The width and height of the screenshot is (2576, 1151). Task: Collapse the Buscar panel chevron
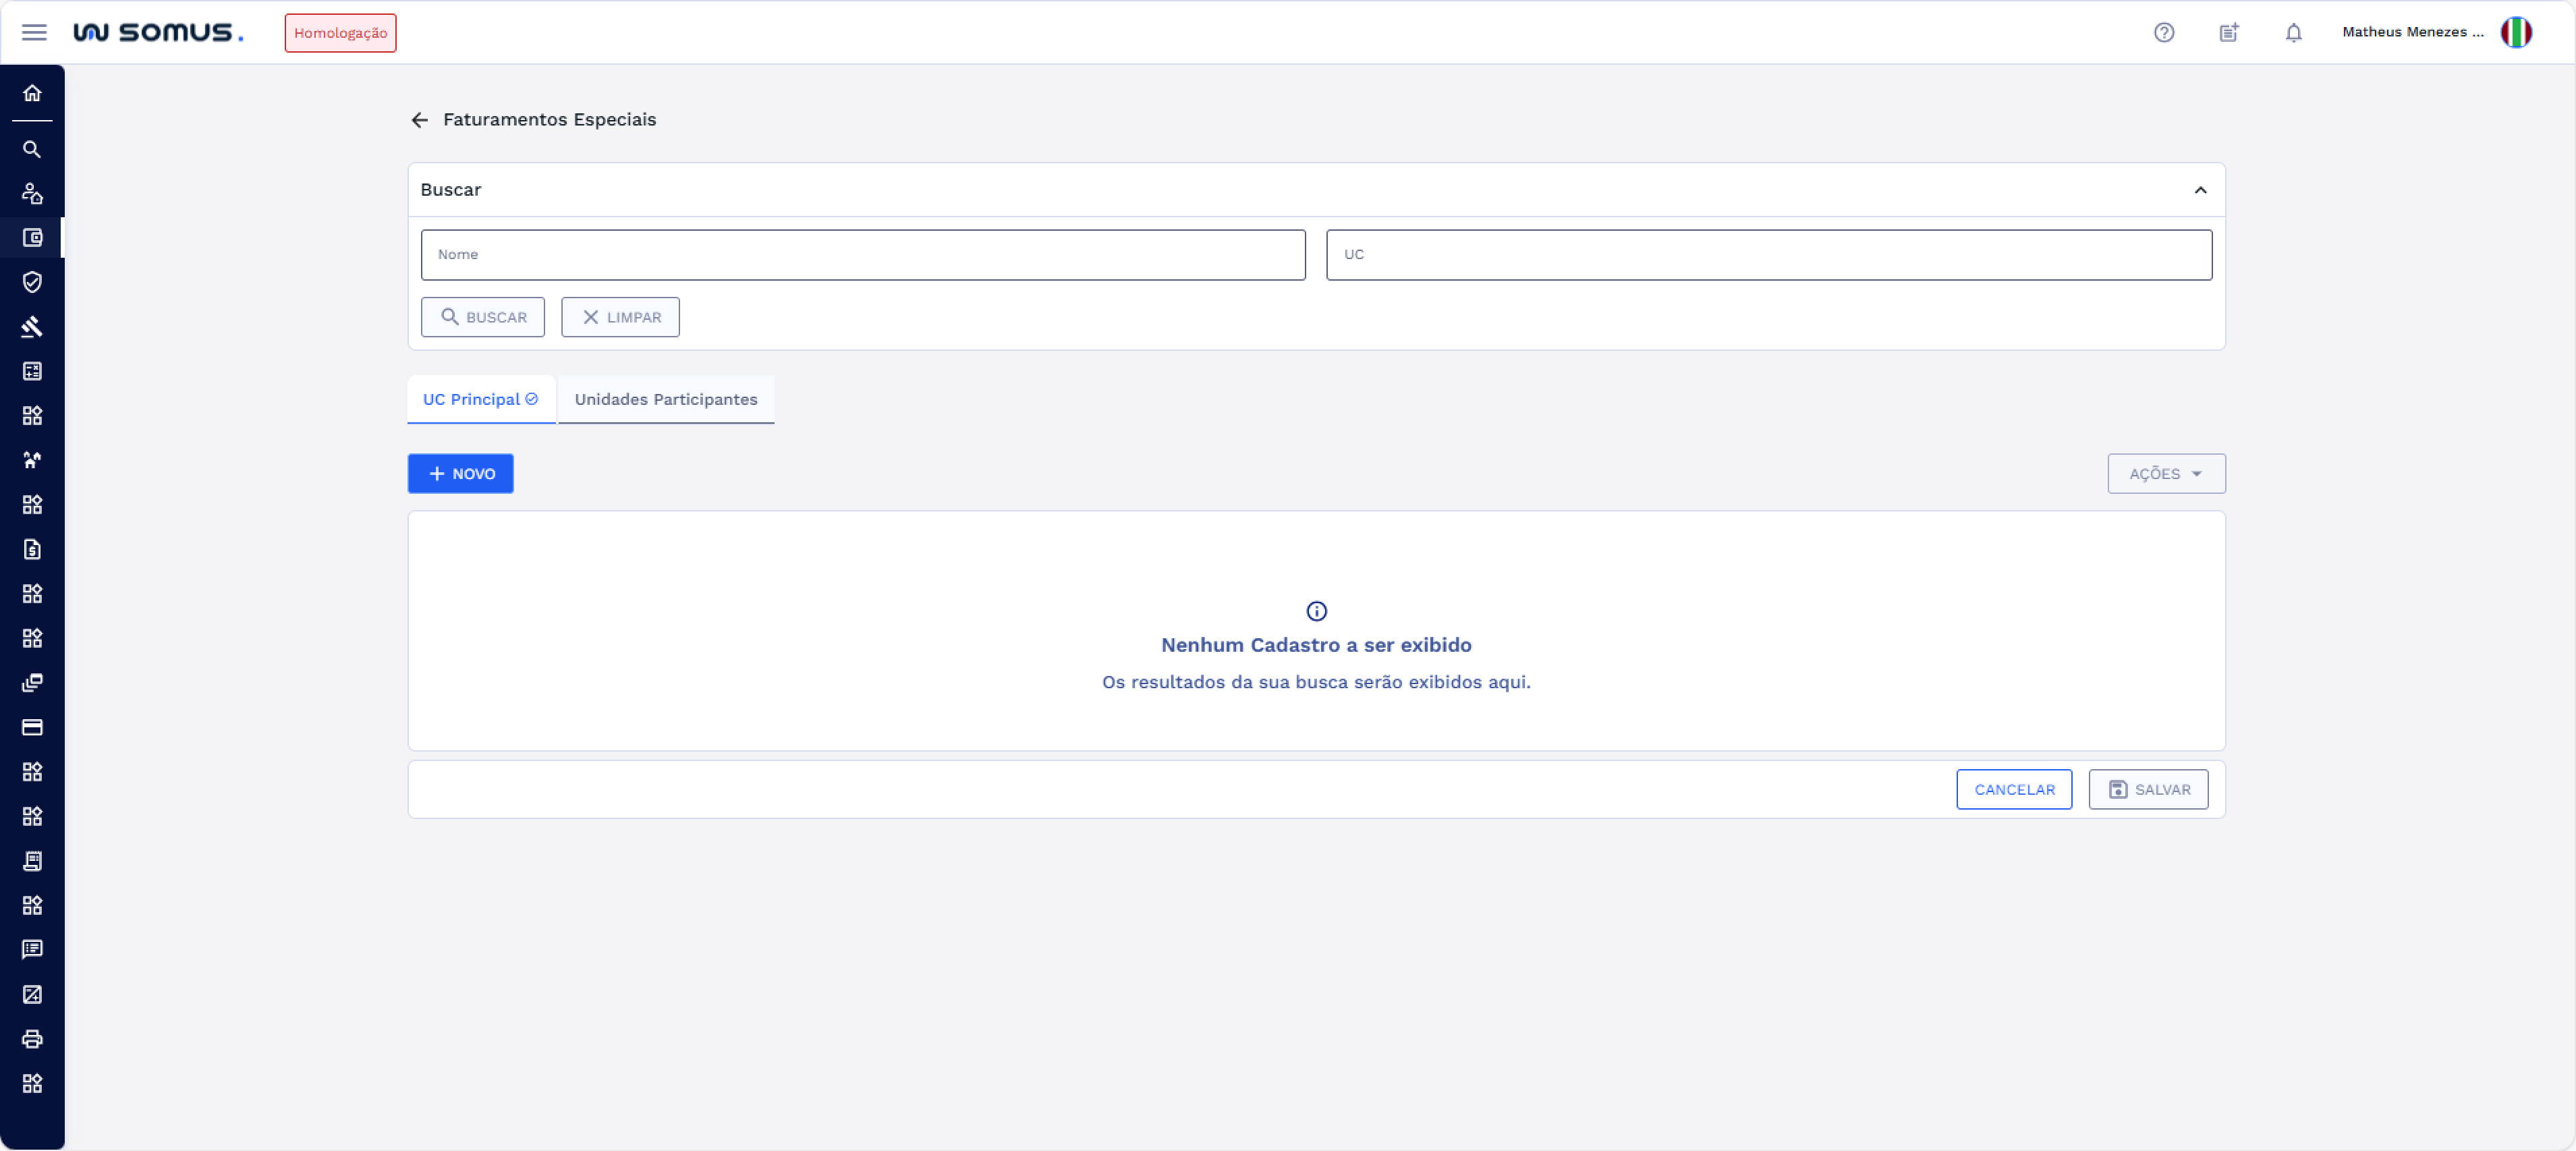(x=2200, y=190)
